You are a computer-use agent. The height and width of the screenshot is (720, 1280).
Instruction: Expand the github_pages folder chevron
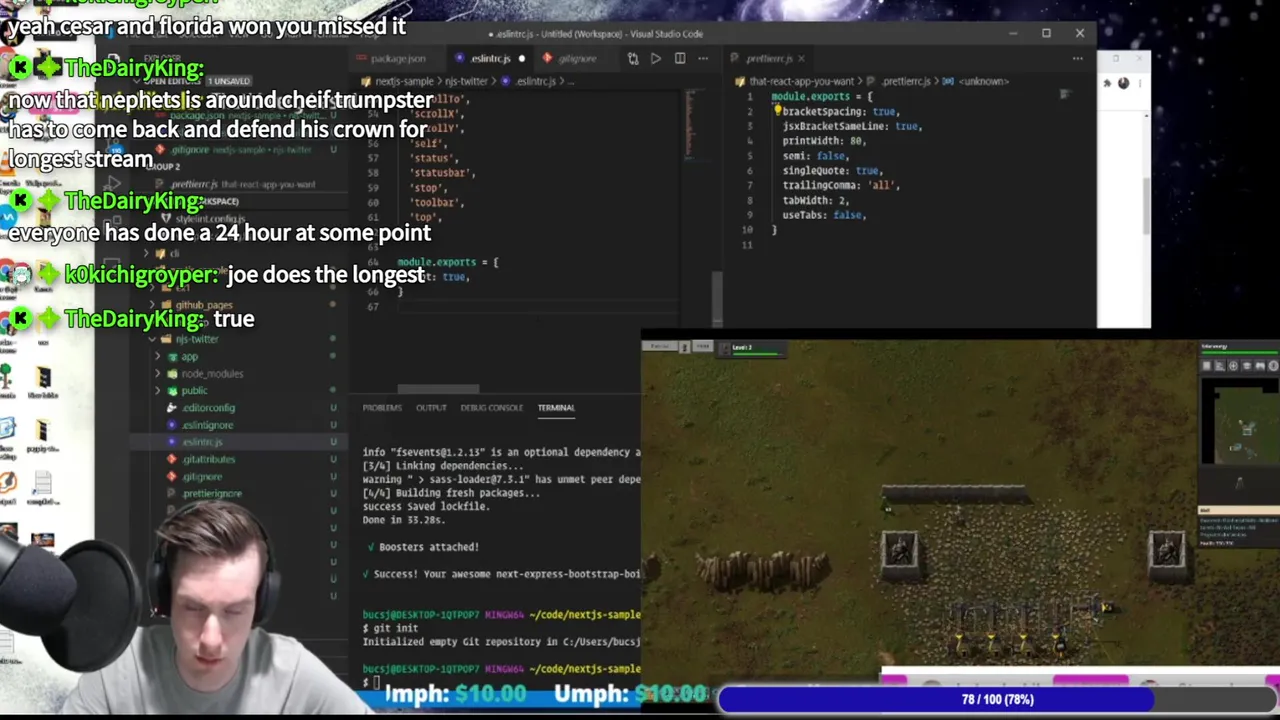tap(153, 305)
